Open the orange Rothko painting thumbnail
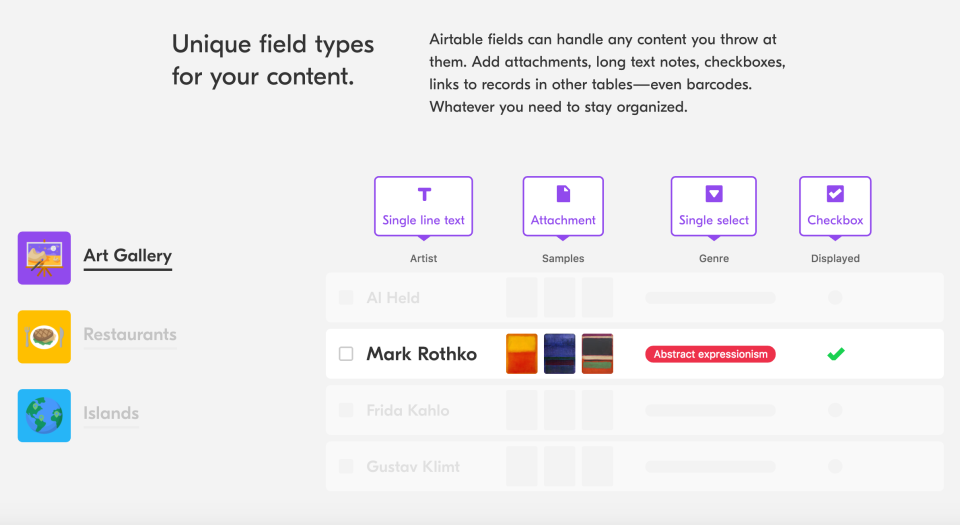 [522, 354]
